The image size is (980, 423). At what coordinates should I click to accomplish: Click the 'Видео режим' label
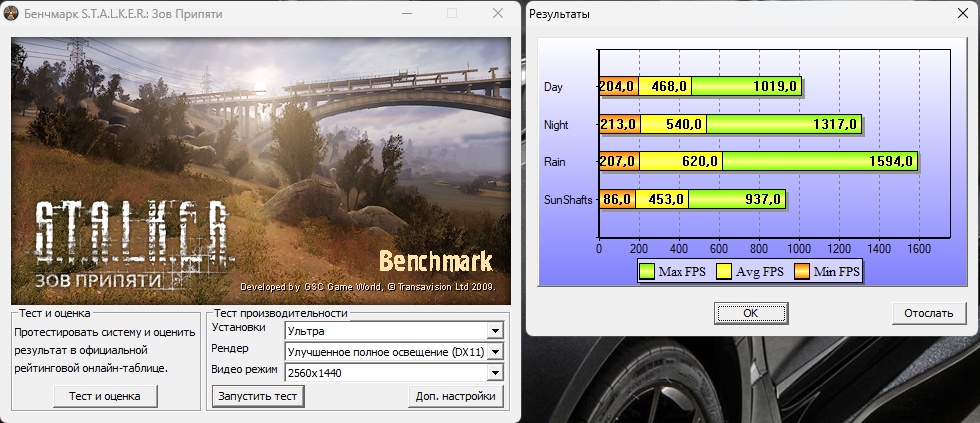(244, 369)
